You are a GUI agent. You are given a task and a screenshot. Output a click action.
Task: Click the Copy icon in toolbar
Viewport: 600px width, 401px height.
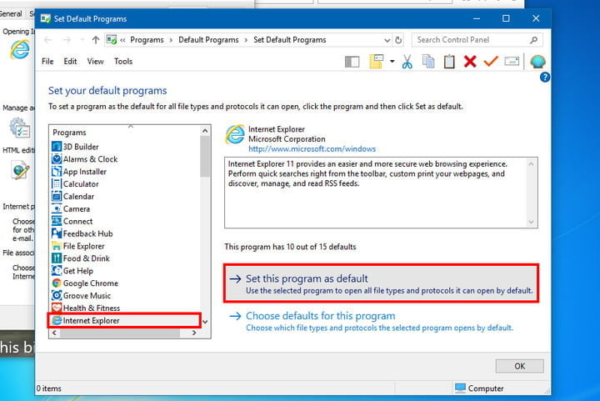point(428,61)
